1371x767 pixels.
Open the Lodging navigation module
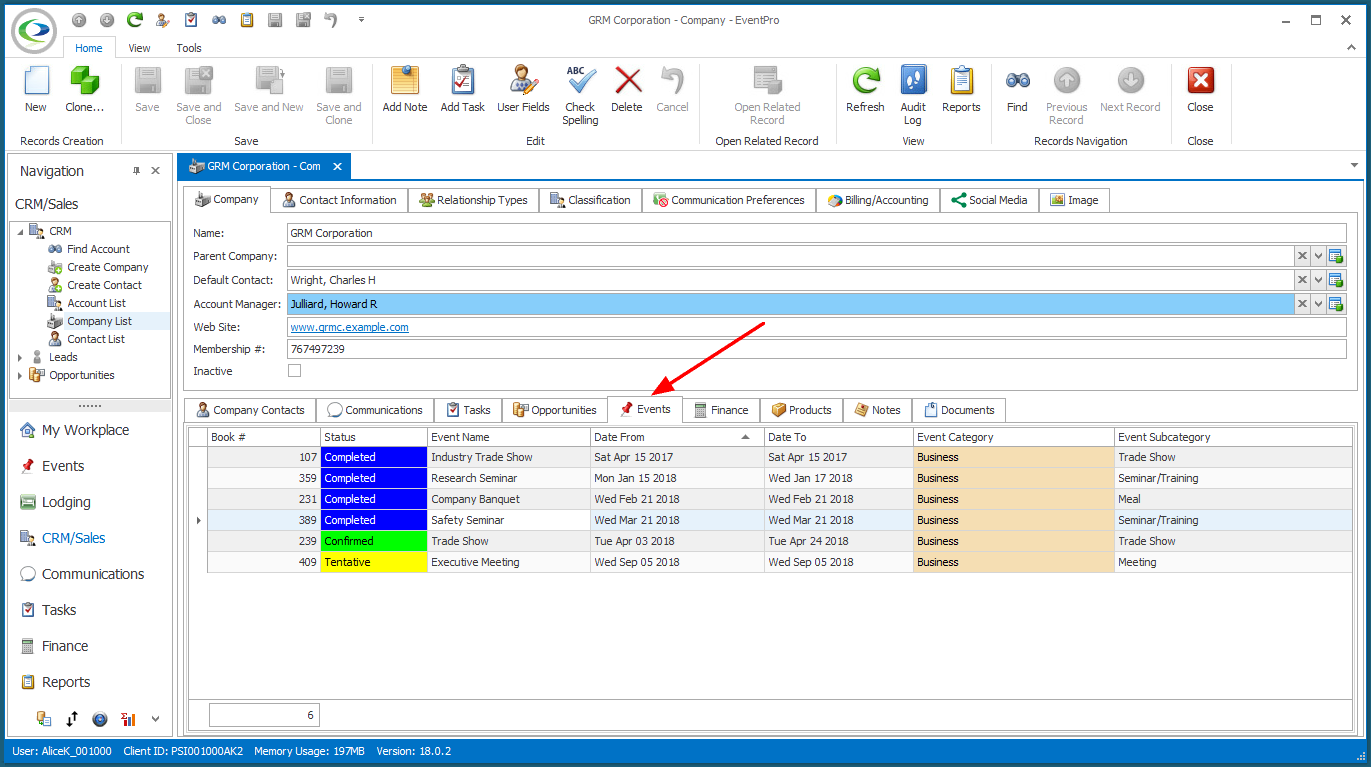click(66, 502)
